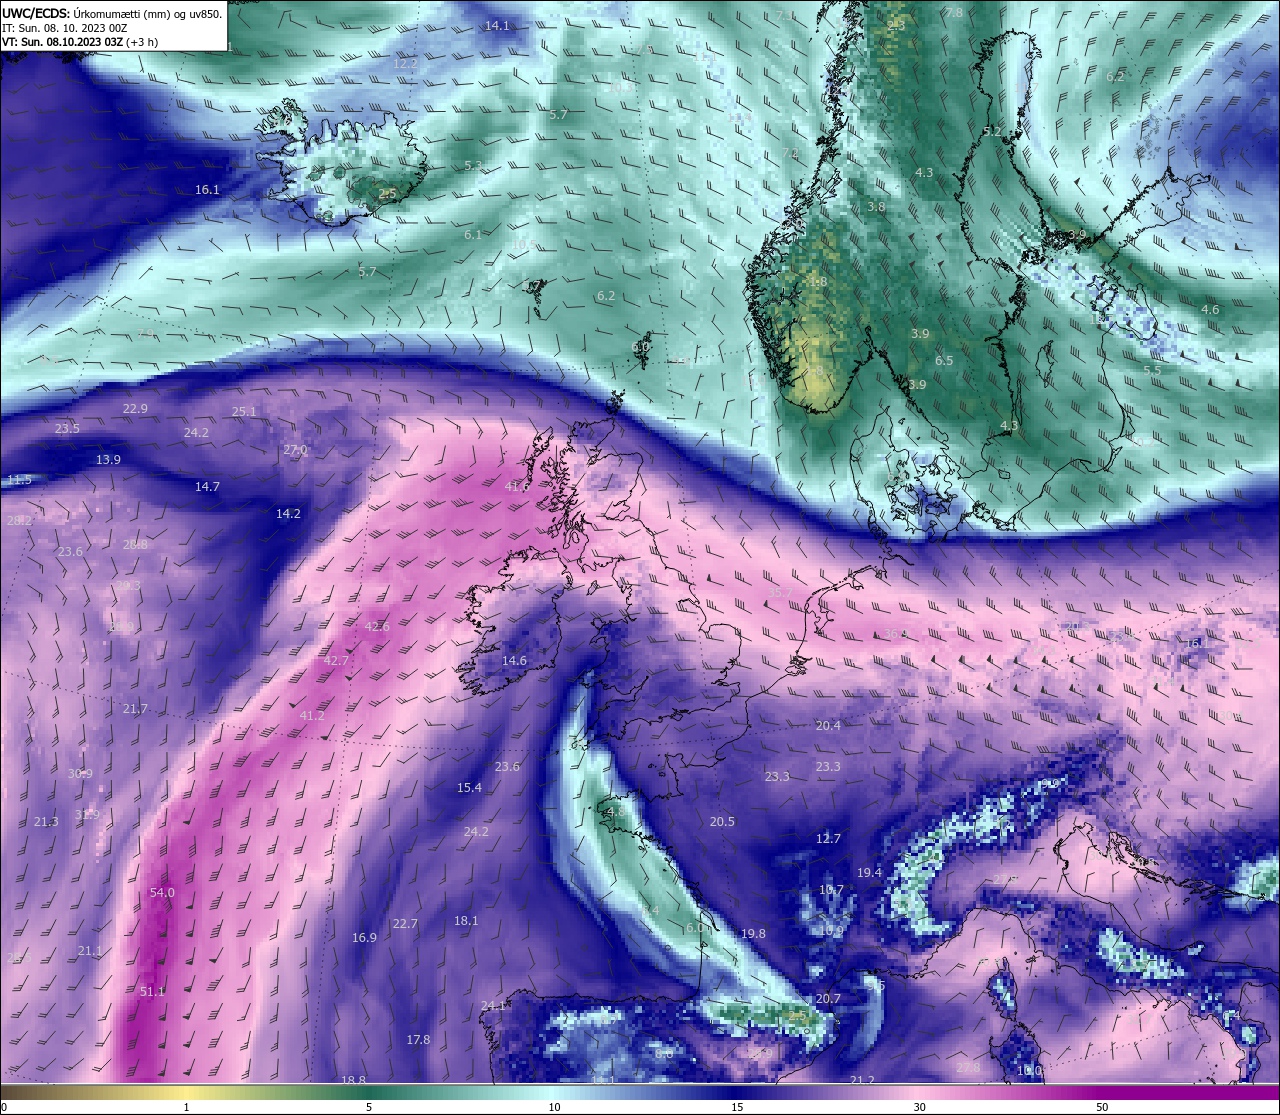Click the 10.0 value near Sardinia
The width and height of the screenshot is (1280, 1115).
[x=1029, y=1071]
